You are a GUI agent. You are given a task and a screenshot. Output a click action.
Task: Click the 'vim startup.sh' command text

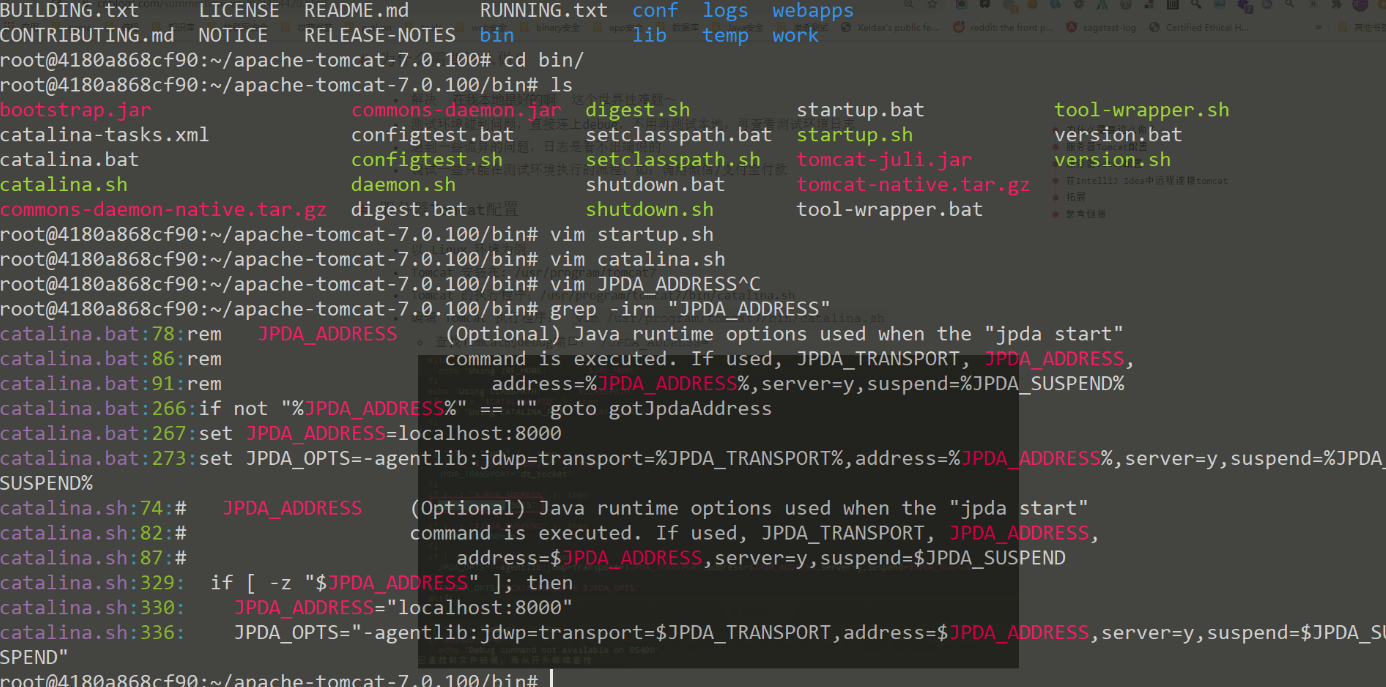[632, 235]
